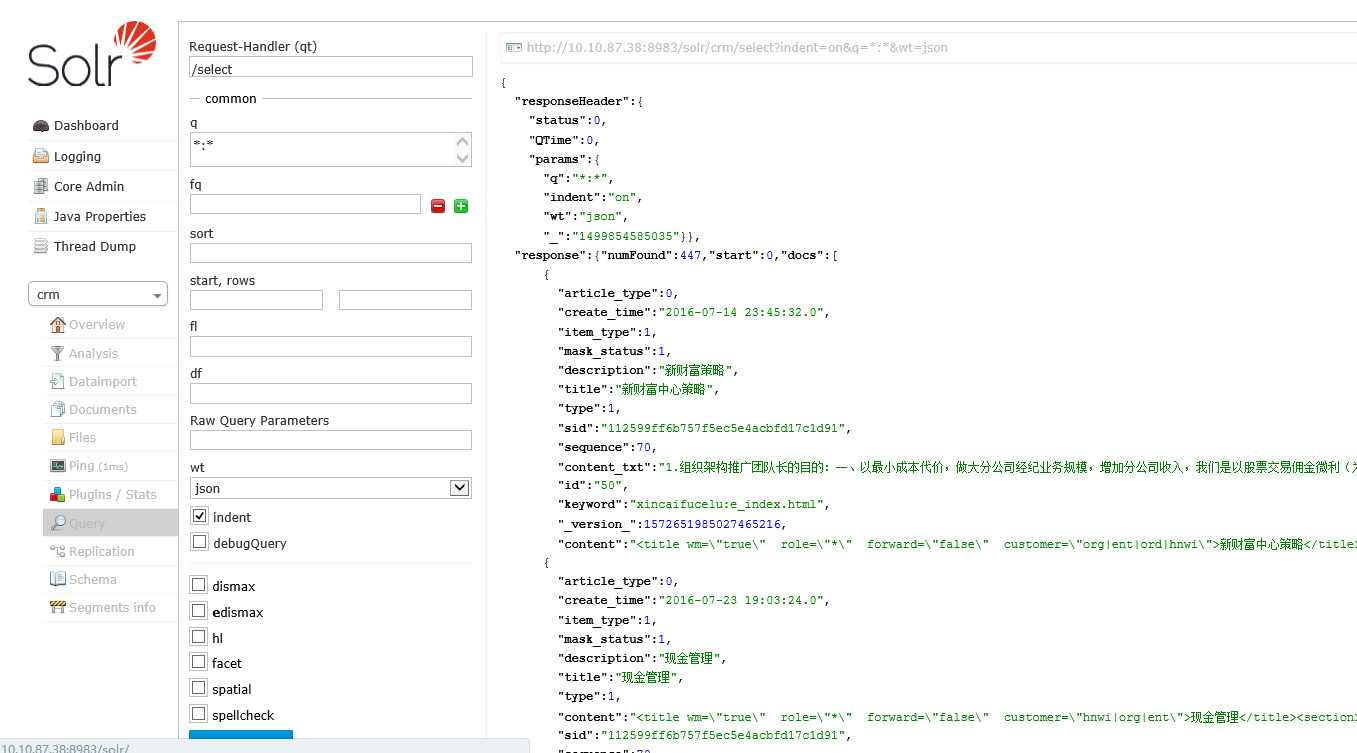1357x753 pixels.
Task: Click the Segments info icon
Action: pos(58,607)
